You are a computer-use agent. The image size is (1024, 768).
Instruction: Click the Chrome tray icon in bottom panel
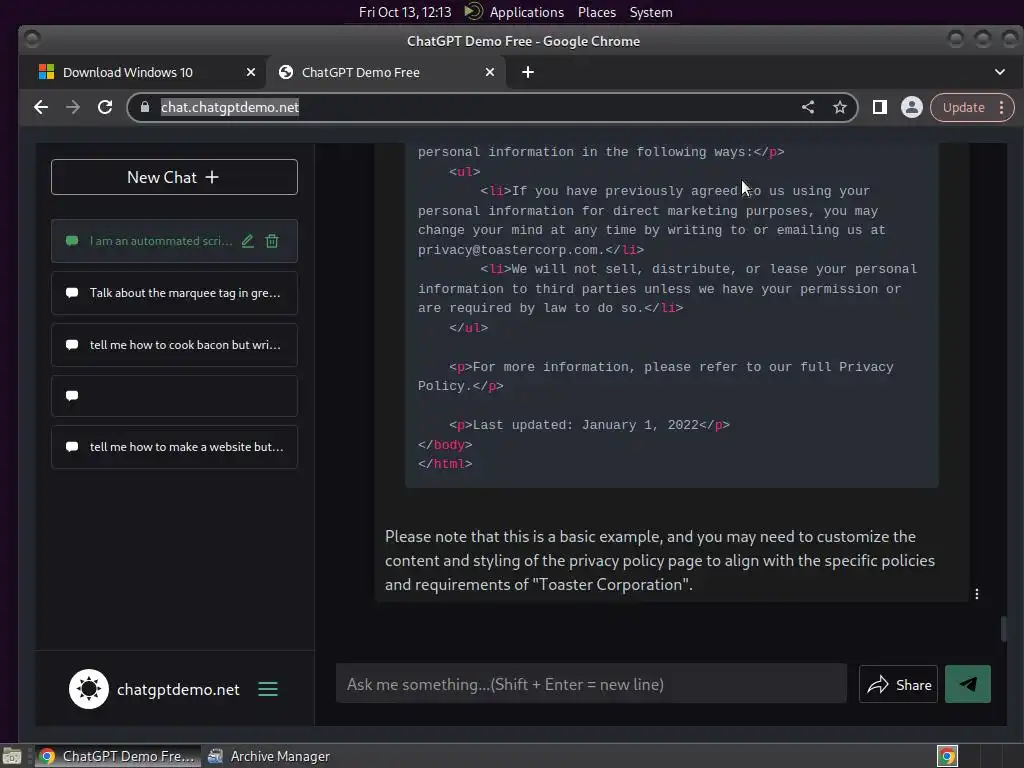pos(947,756)
